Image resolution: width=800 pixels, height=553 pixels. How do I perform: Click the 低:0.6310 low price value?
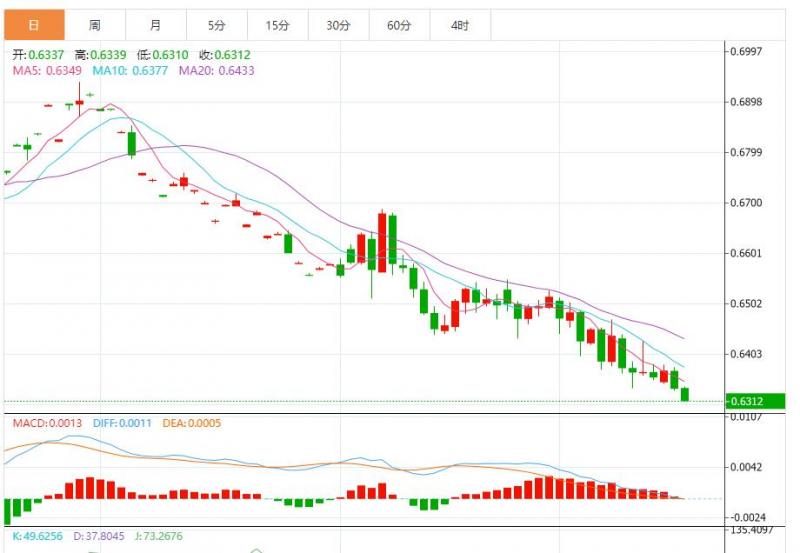(x=163, y=55)
